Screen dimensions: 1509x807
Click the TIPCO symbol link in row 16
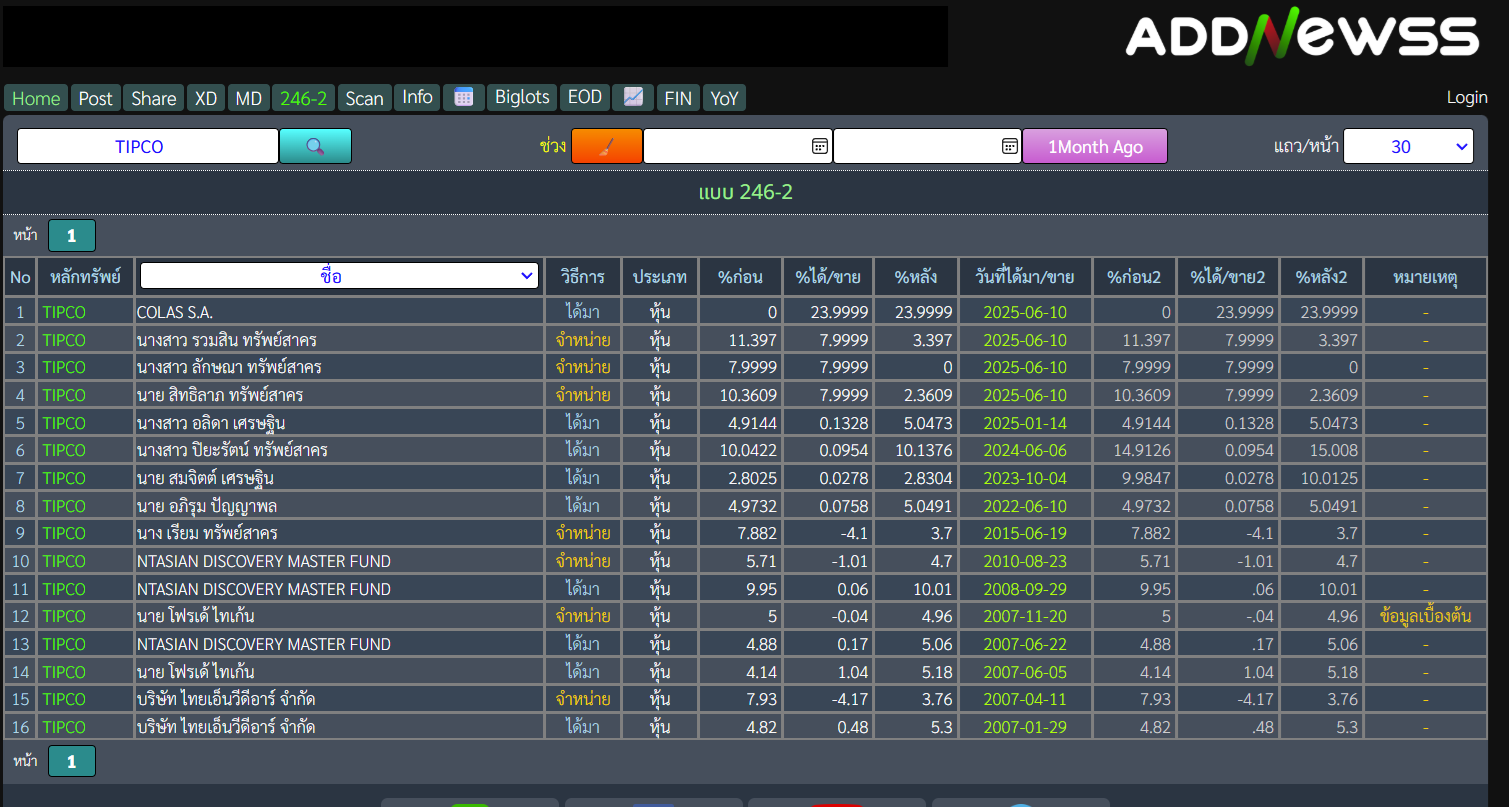pos(64,727)
